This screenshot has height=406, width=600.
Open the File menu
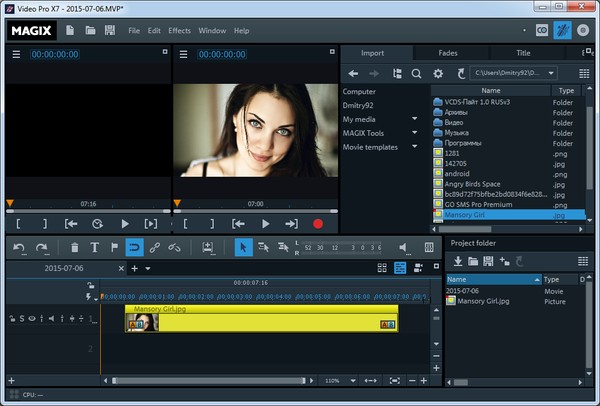tap(134, 31)
